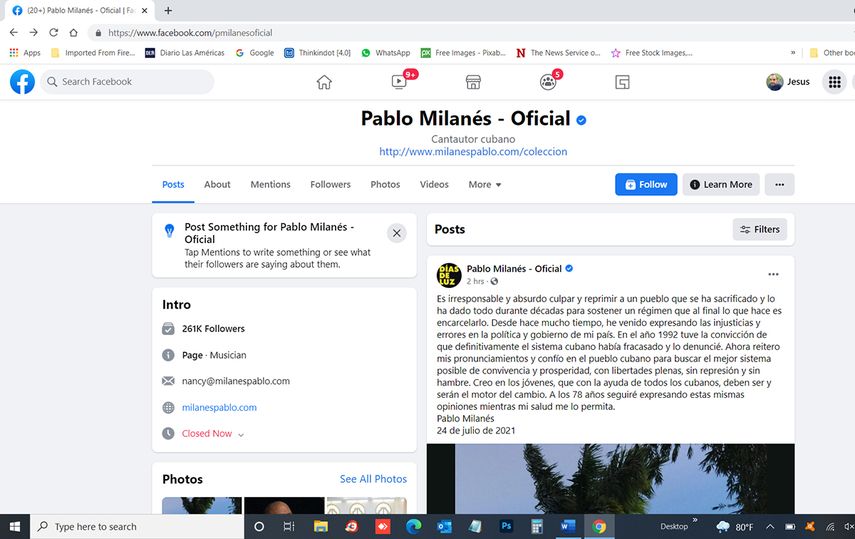
Task: Click the browser address bar URL
Action: (190, 33)
